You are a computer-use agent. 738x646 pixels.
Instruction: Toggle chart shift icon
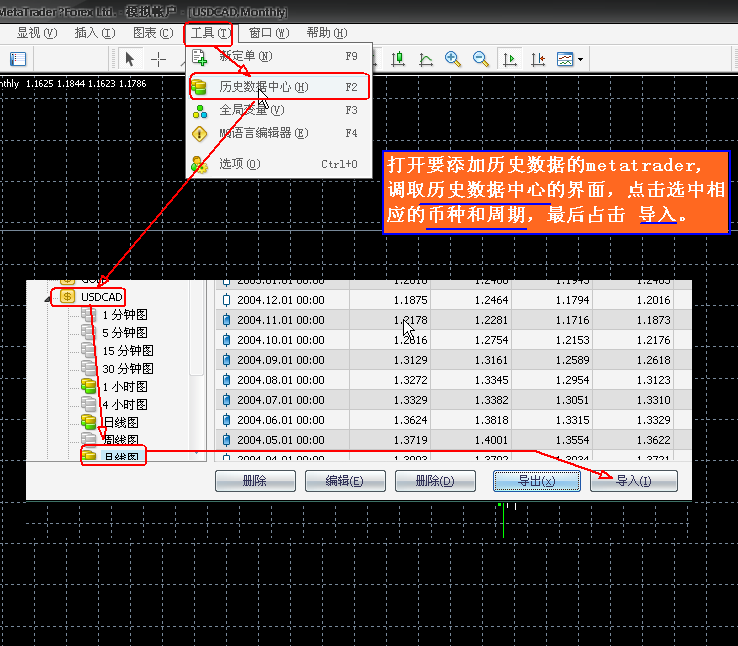click(537, 59)
